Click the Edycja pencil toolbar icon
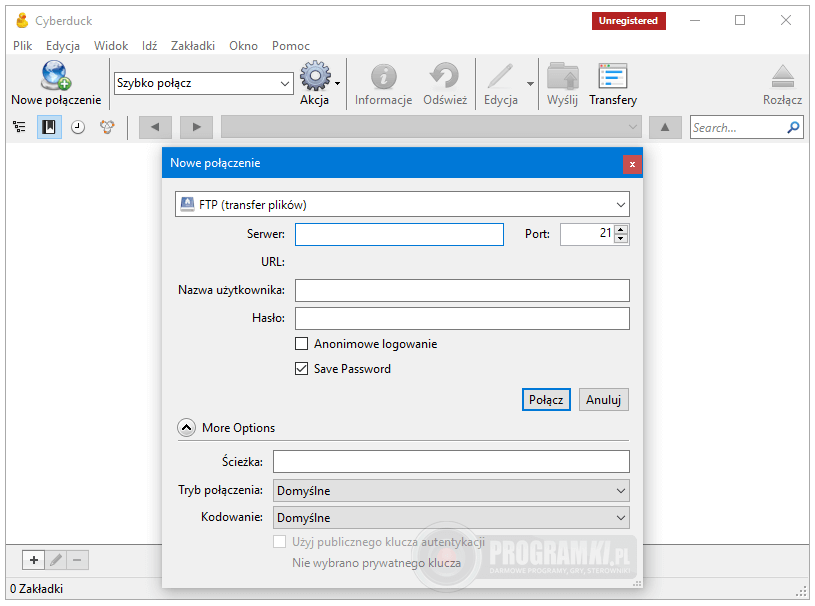 [501, 76]
